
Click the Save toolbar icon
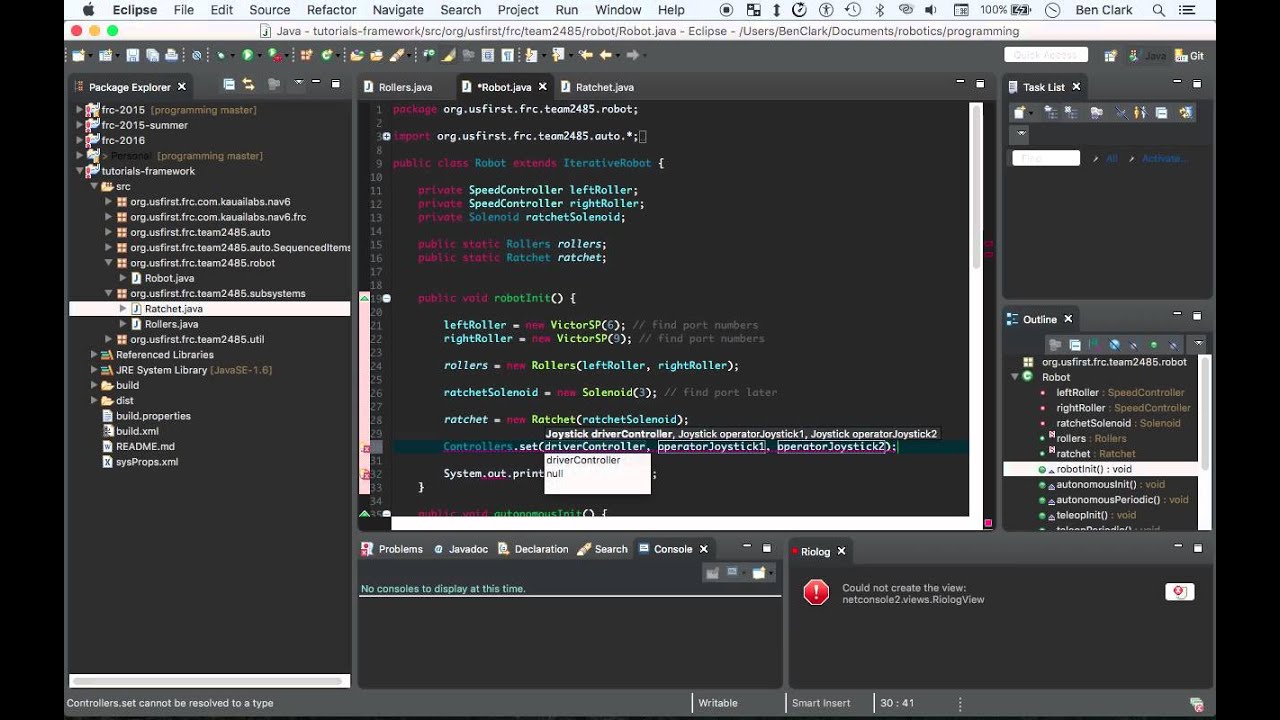[133, 55]
